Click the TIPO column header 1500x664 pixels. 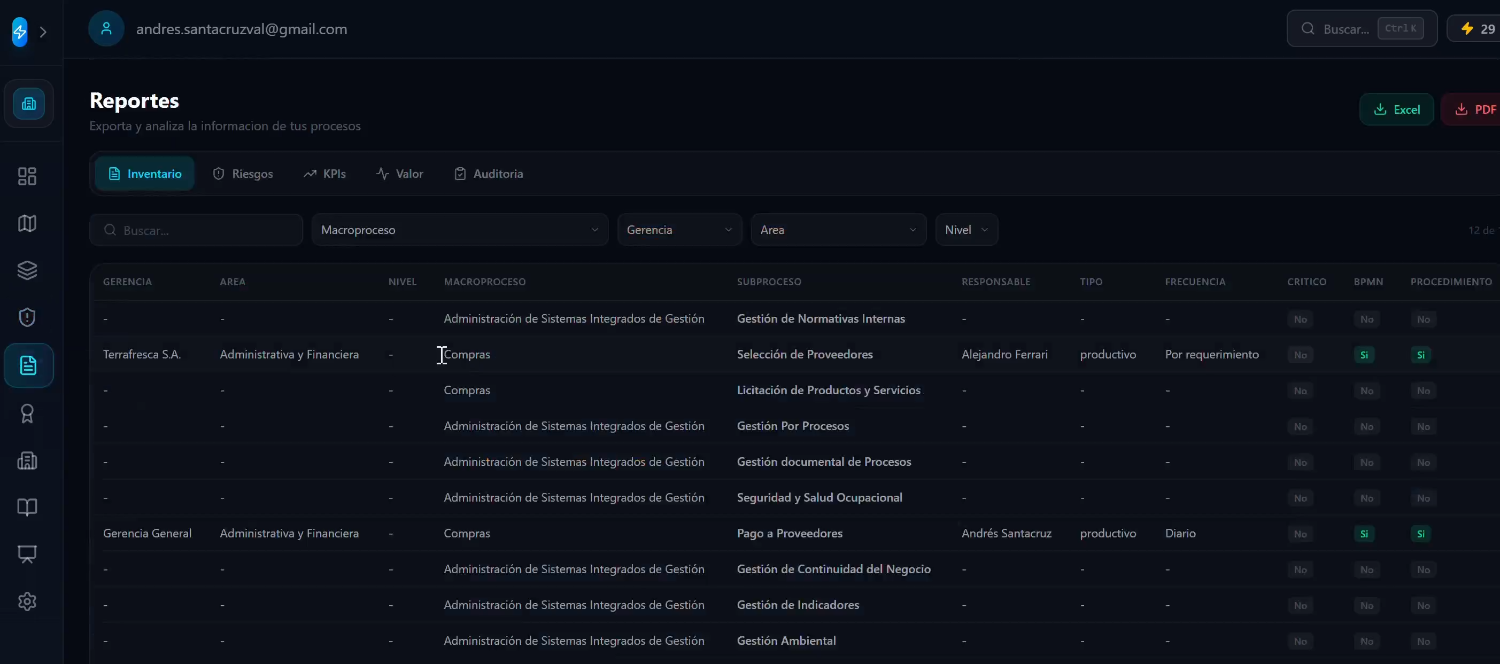(1091, 282)
